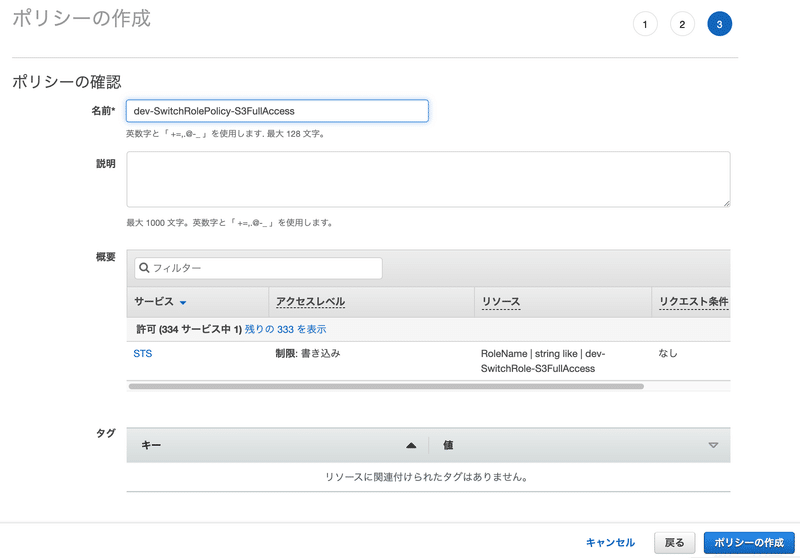Click the 制限: 書き込み access level cell

308,353
